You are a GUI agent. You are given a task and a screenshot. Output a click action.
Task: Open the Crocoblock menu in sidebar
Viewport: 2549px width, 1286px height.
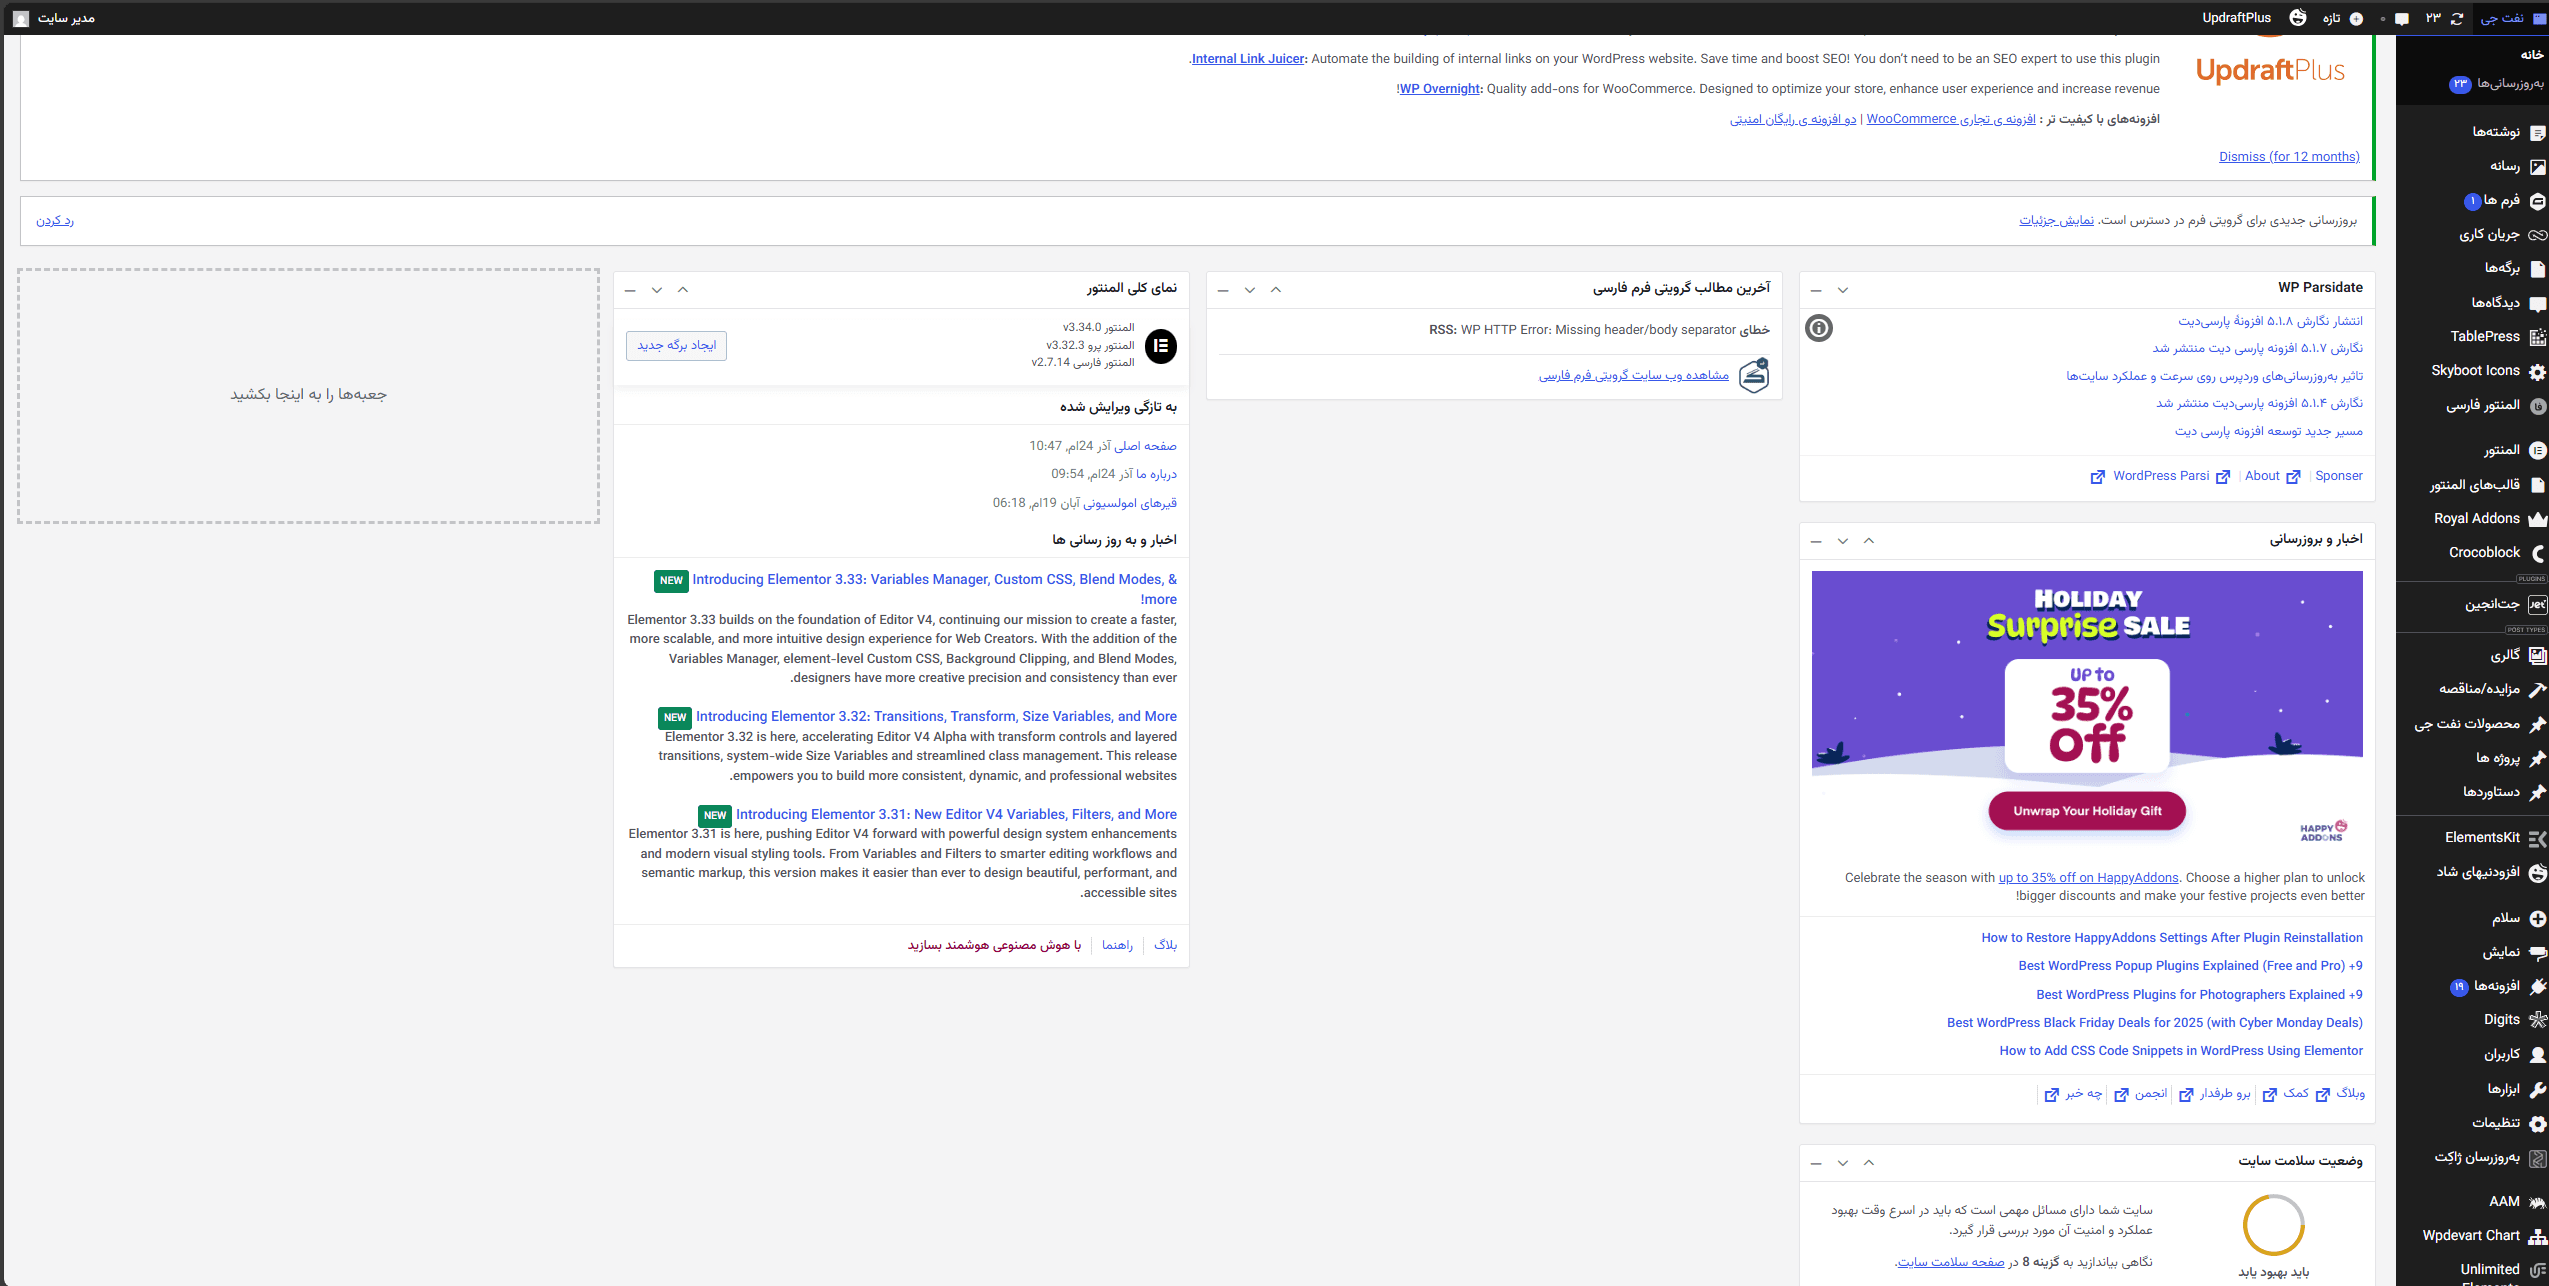point(2484,553)
